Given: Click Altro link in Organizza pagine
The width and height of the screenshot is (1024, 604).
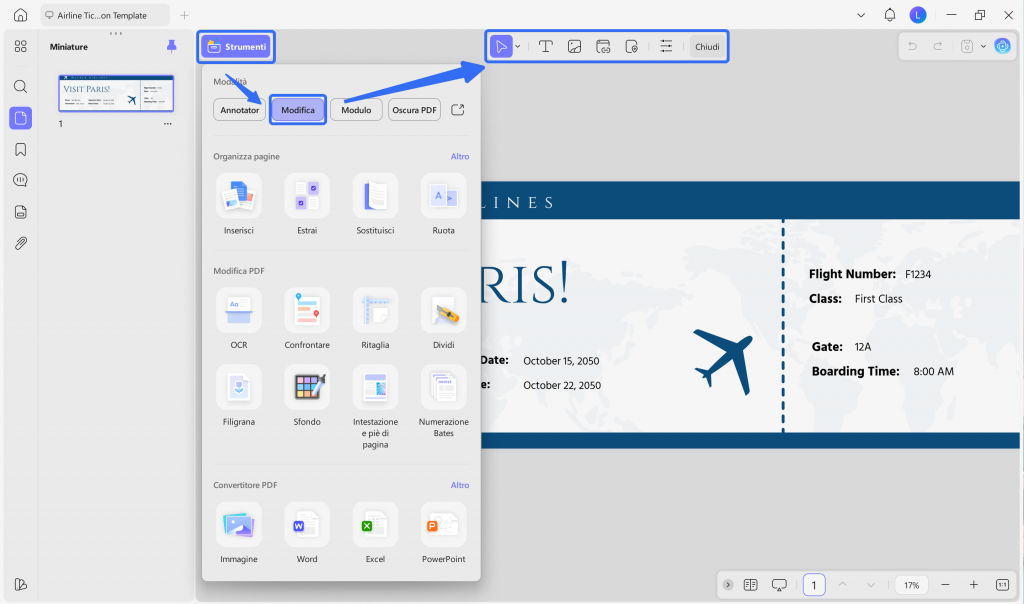Looking at the screenshot, I should pyautogui.click(x=460, y=157).
